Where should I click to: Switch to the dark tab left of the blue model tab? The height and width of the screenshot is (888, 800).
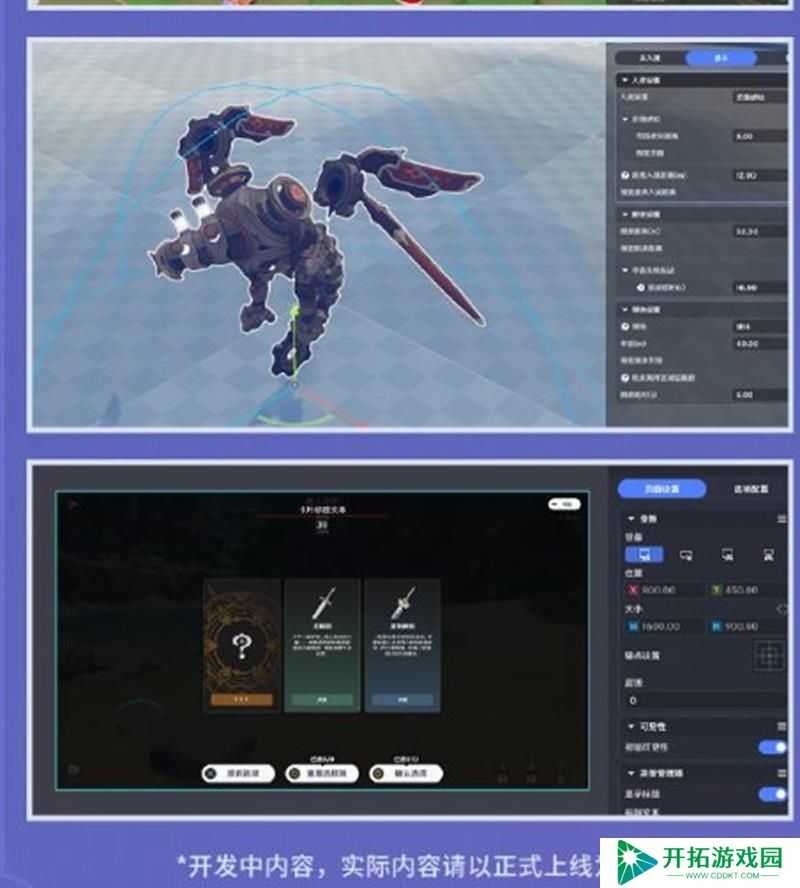(650, 58)
